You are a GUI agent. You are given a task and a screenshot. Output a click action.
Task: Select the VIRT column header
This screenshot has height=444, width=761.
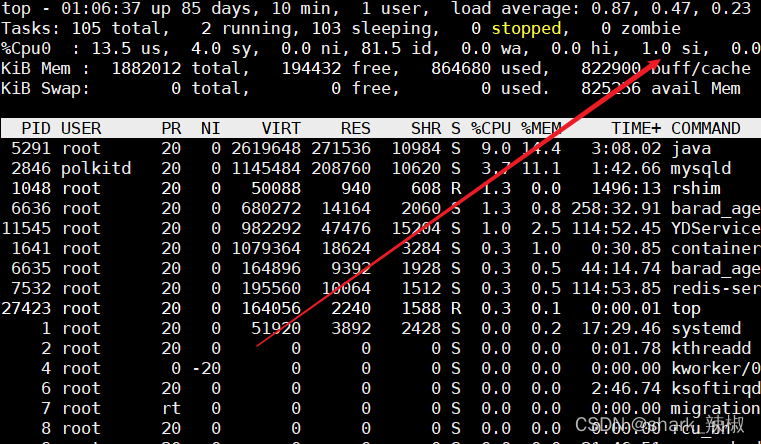click(280, 129)
